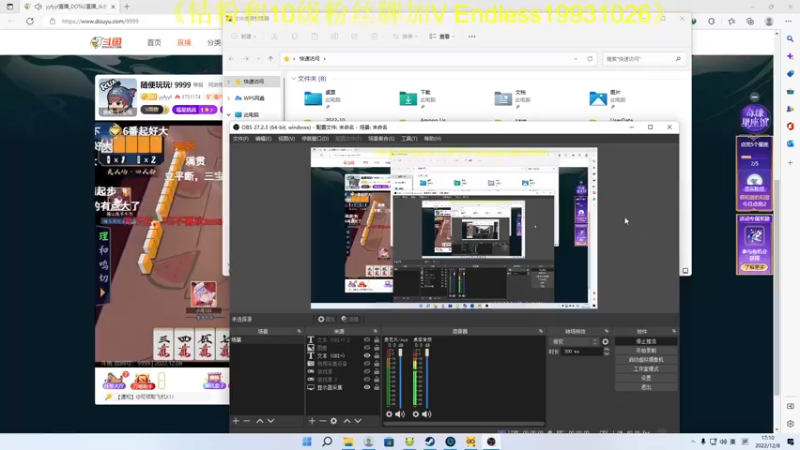Open the OBS 工具(T) menu
The image size is (800, 450).
tap(409, 139)
